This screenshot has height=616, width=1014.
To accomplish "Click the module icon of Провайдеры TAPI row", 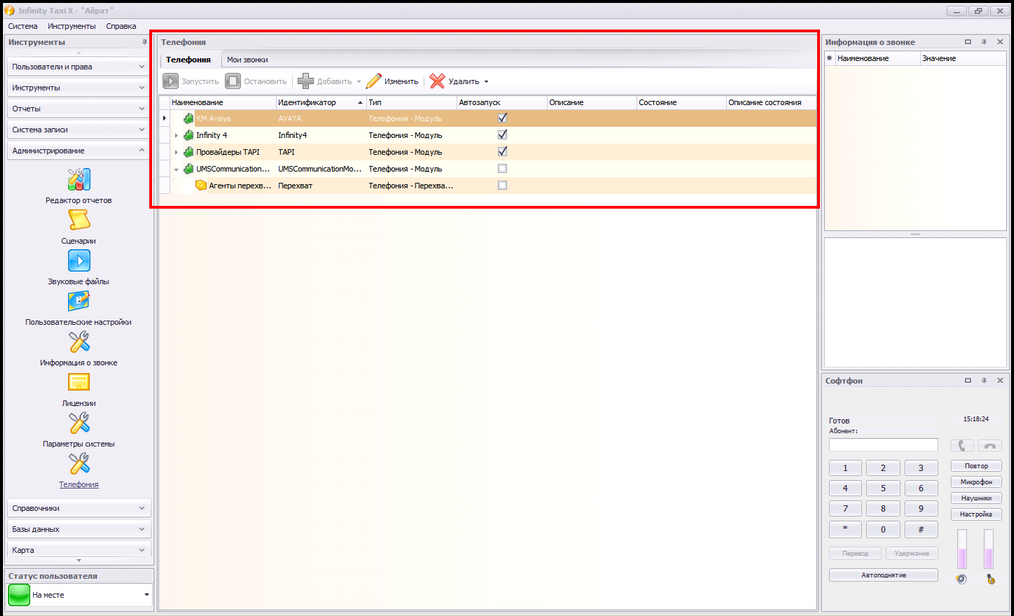I will (188, 152).
